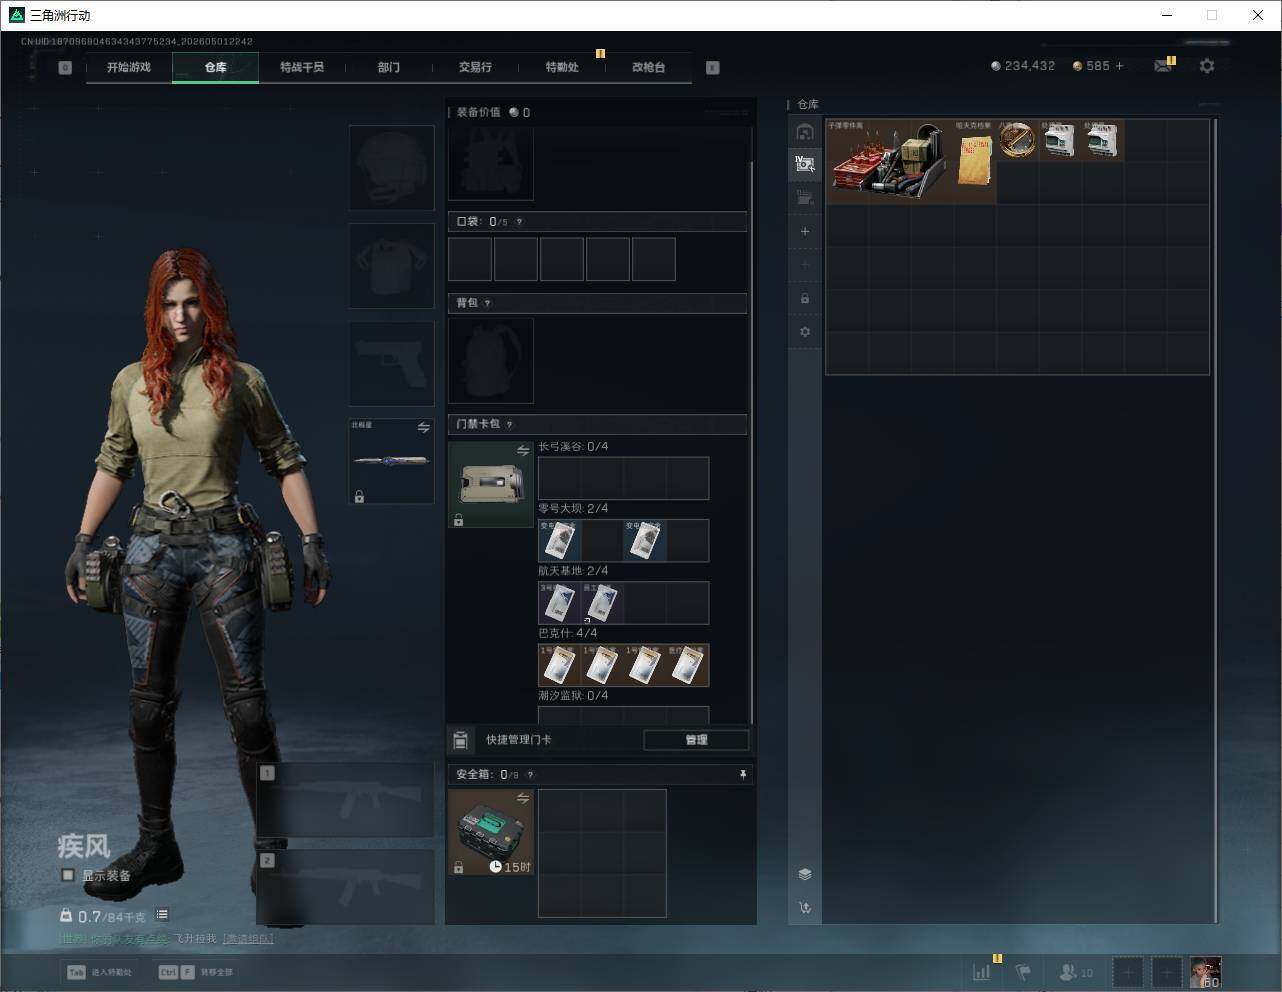Image resolution: width=1282 pixels, height=992 pixels.
Task: Select the IV collectibles container icon
Action: (x=805, y=165)
